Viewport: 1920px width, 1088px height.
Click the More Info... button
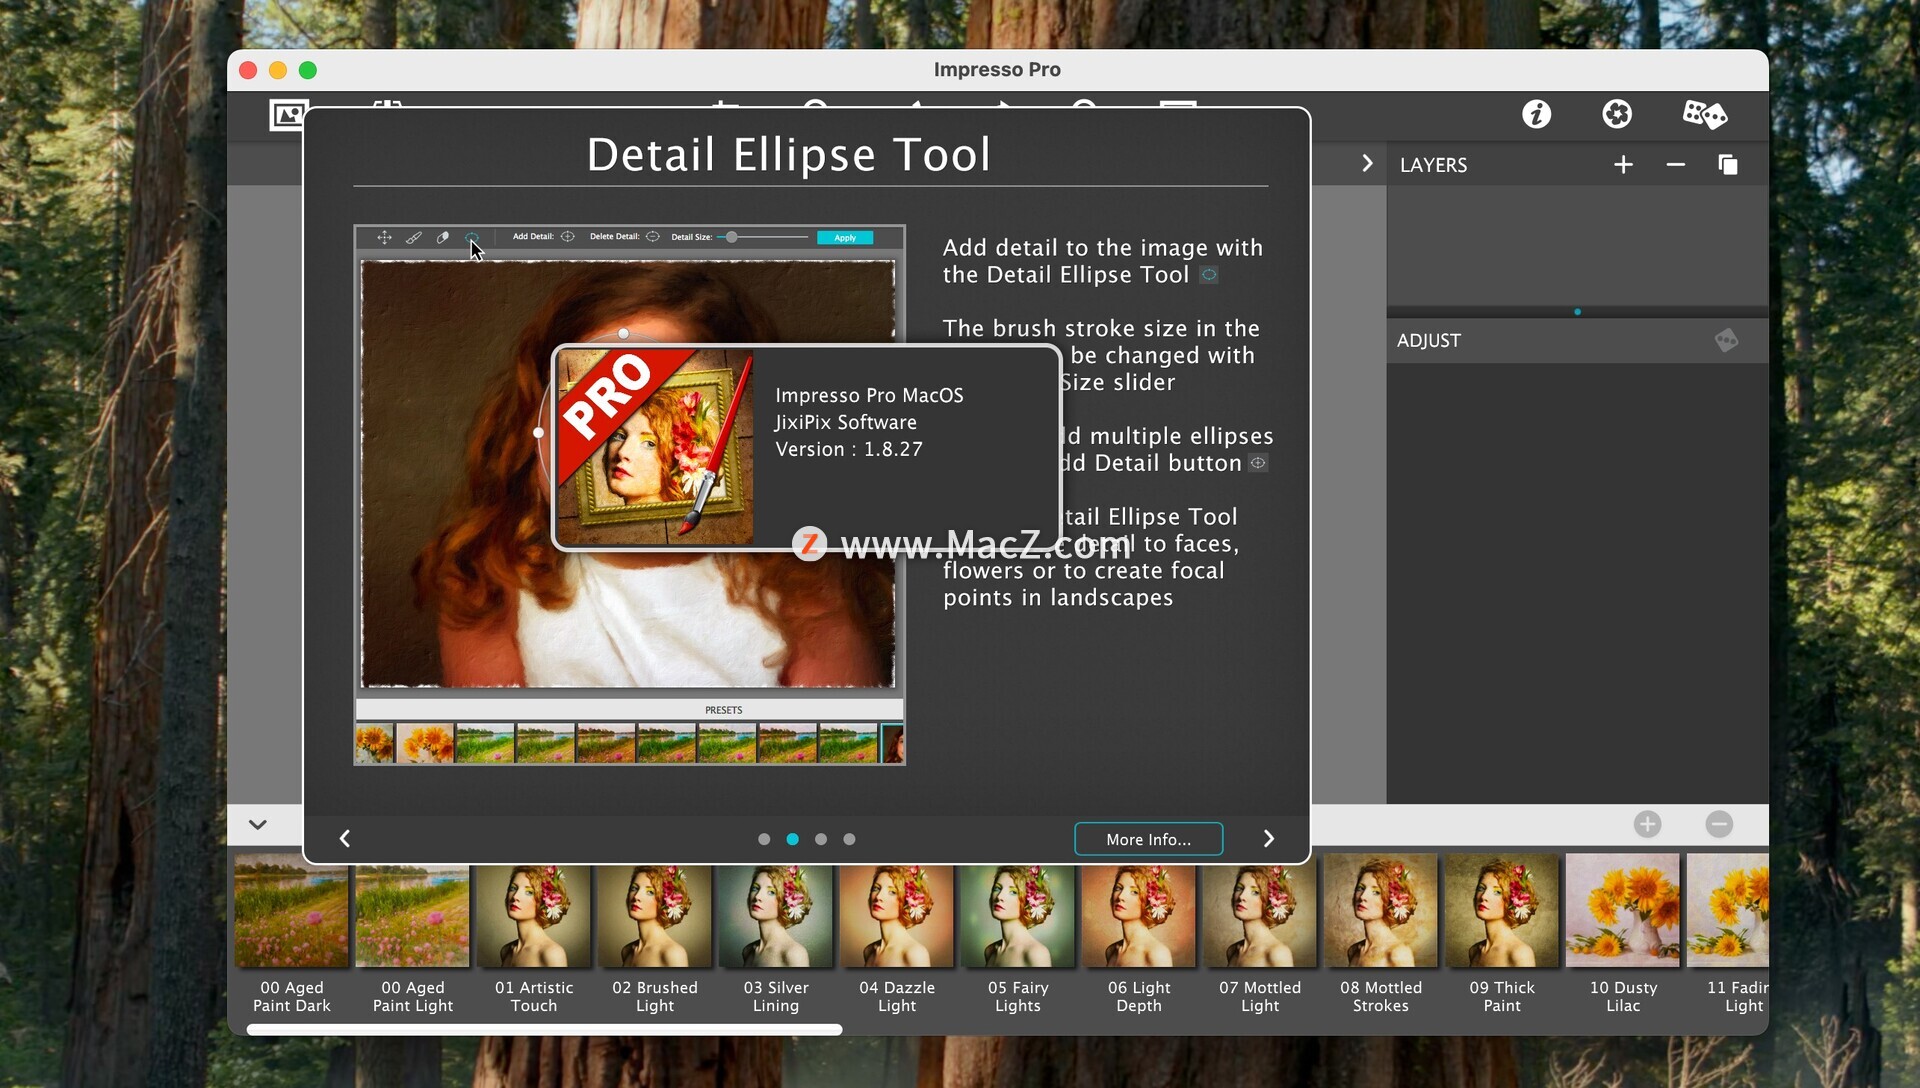click(1148, 839)
